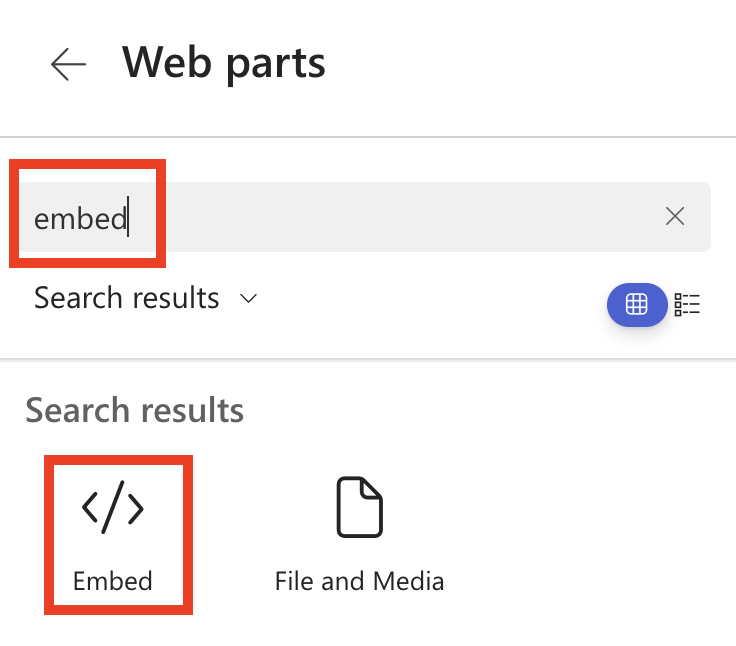Choose the bulleted list layout icon

[x=688, y=305]
